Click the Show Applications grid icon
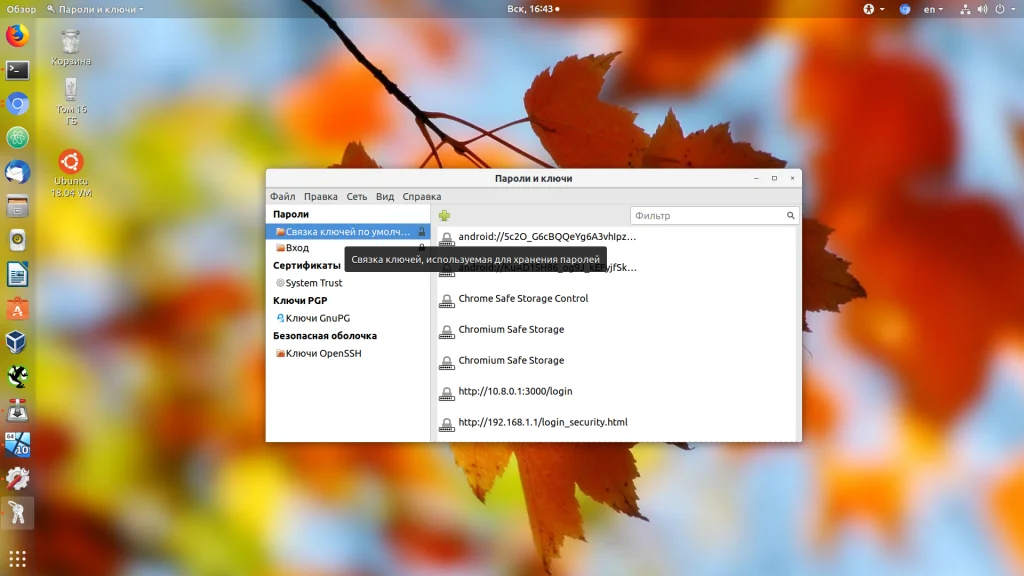Viewport: 1024px width, 576px height. tap(17, 558)
